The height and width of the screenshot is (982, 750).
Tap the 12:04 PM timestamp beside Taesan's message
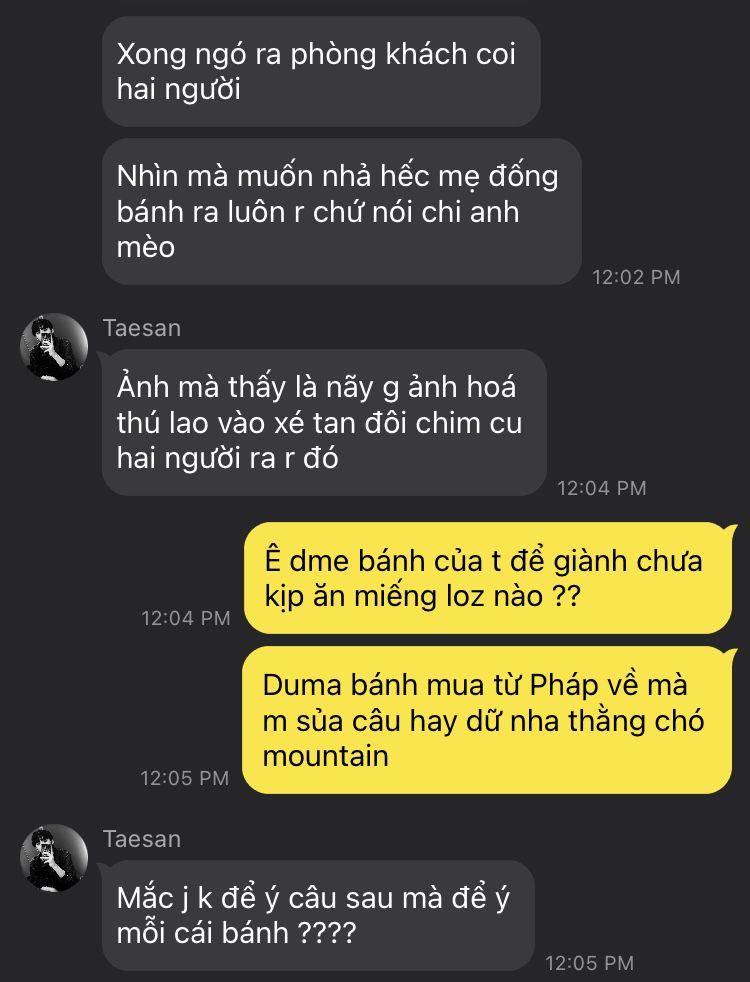tap(602, 488)
